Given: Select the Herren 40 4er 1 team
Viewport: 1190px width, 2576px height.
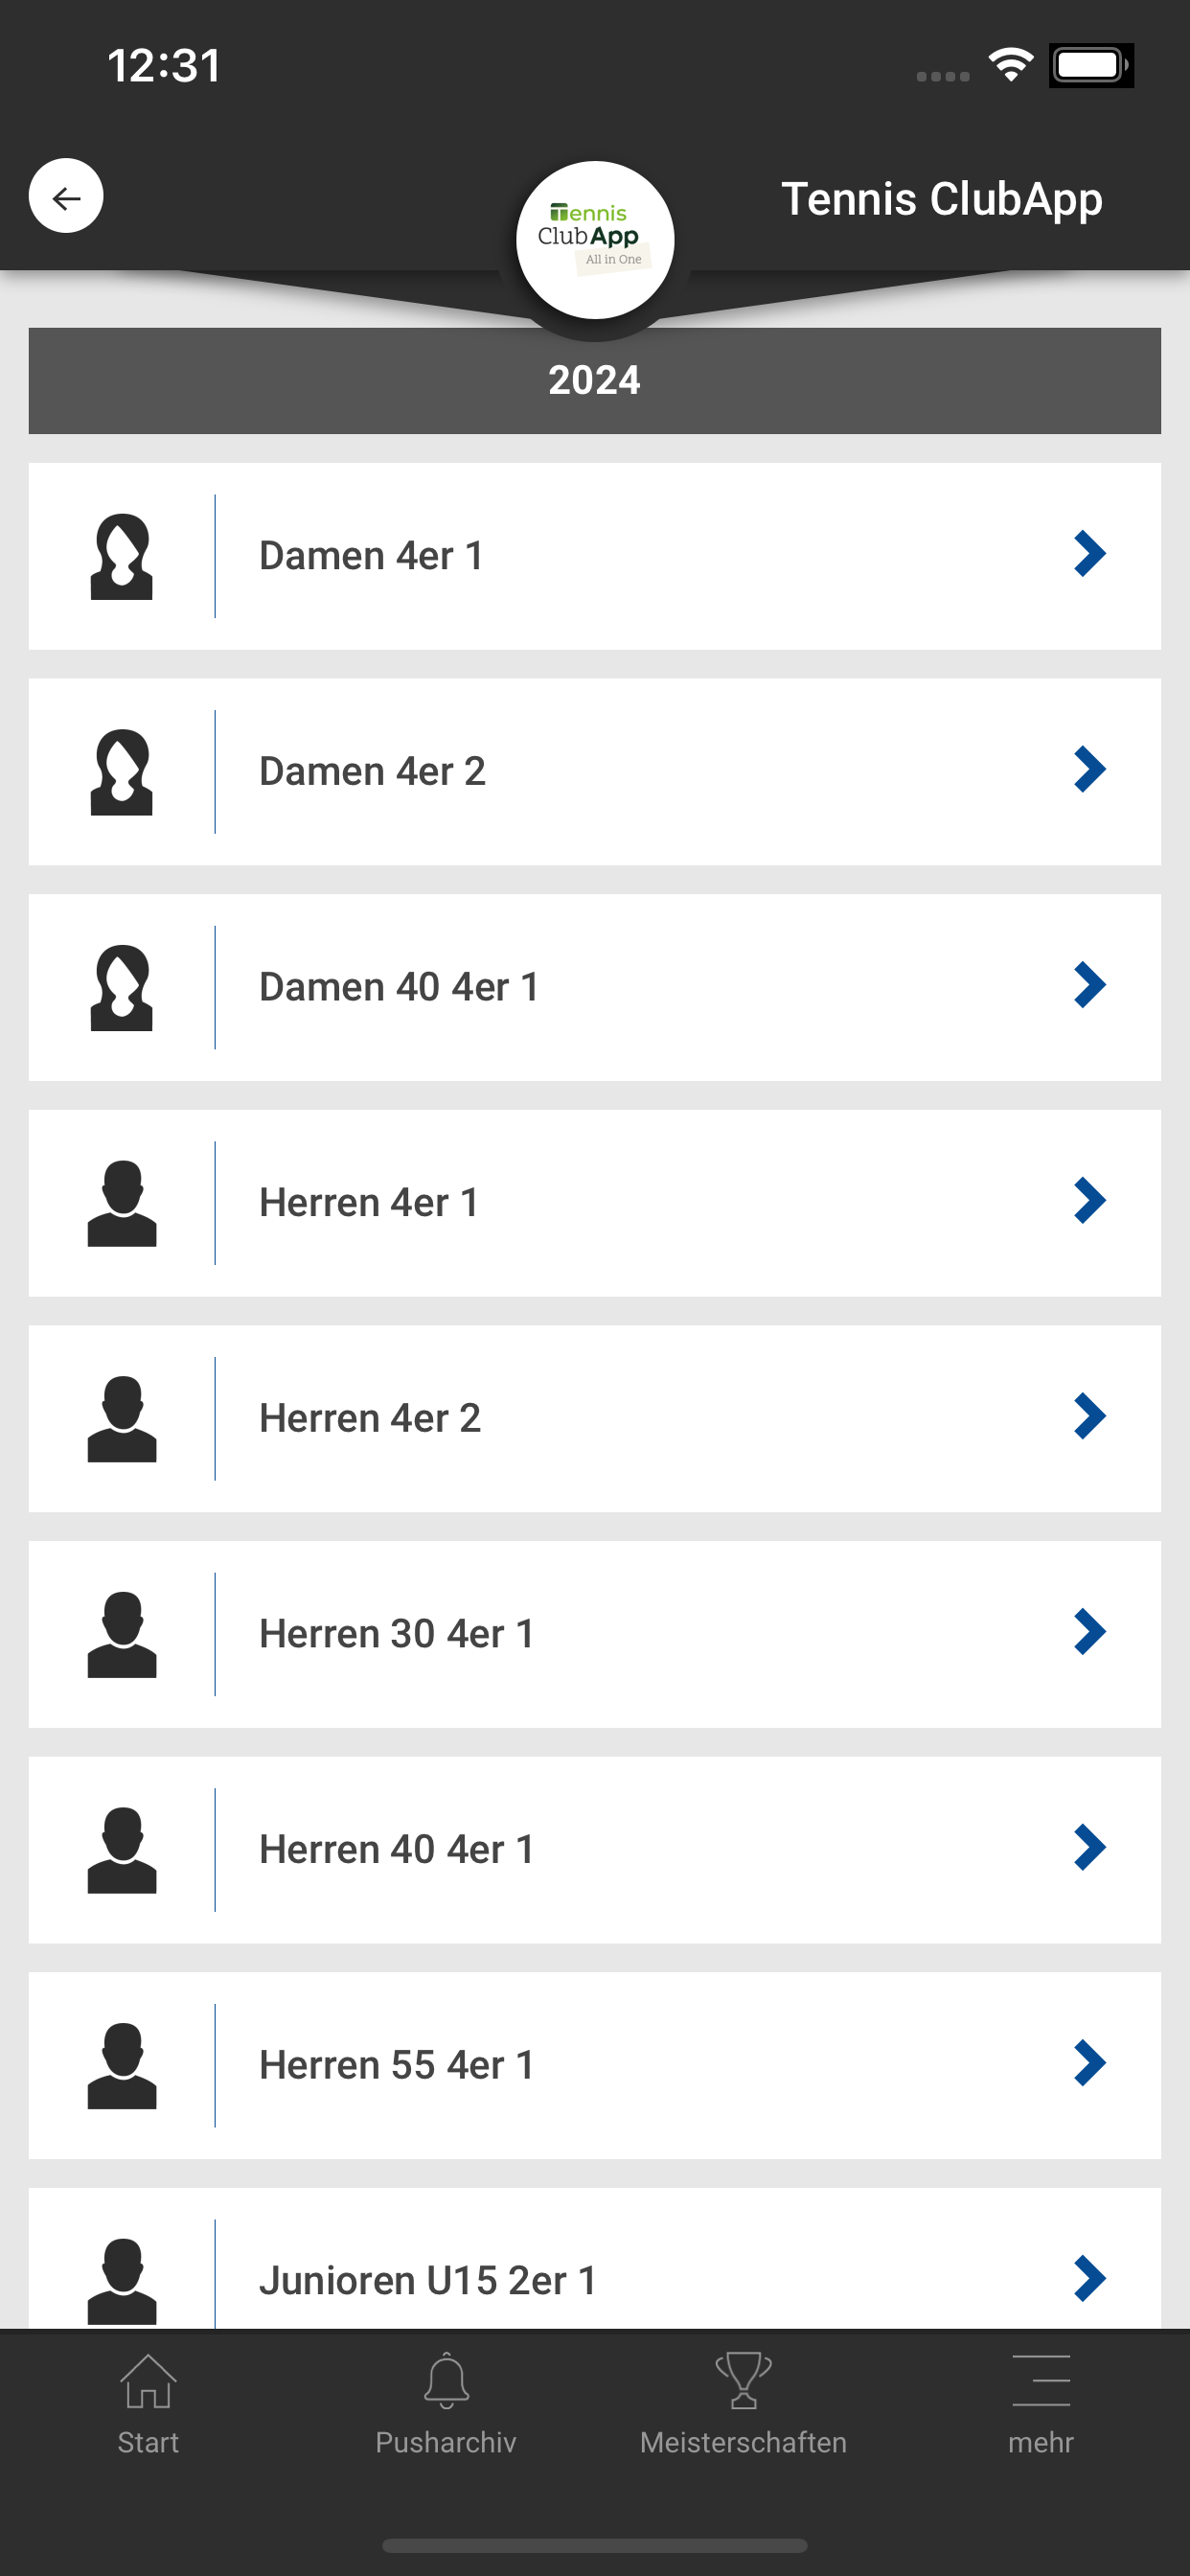Looking at the screenshot, I should [595, 1850].
